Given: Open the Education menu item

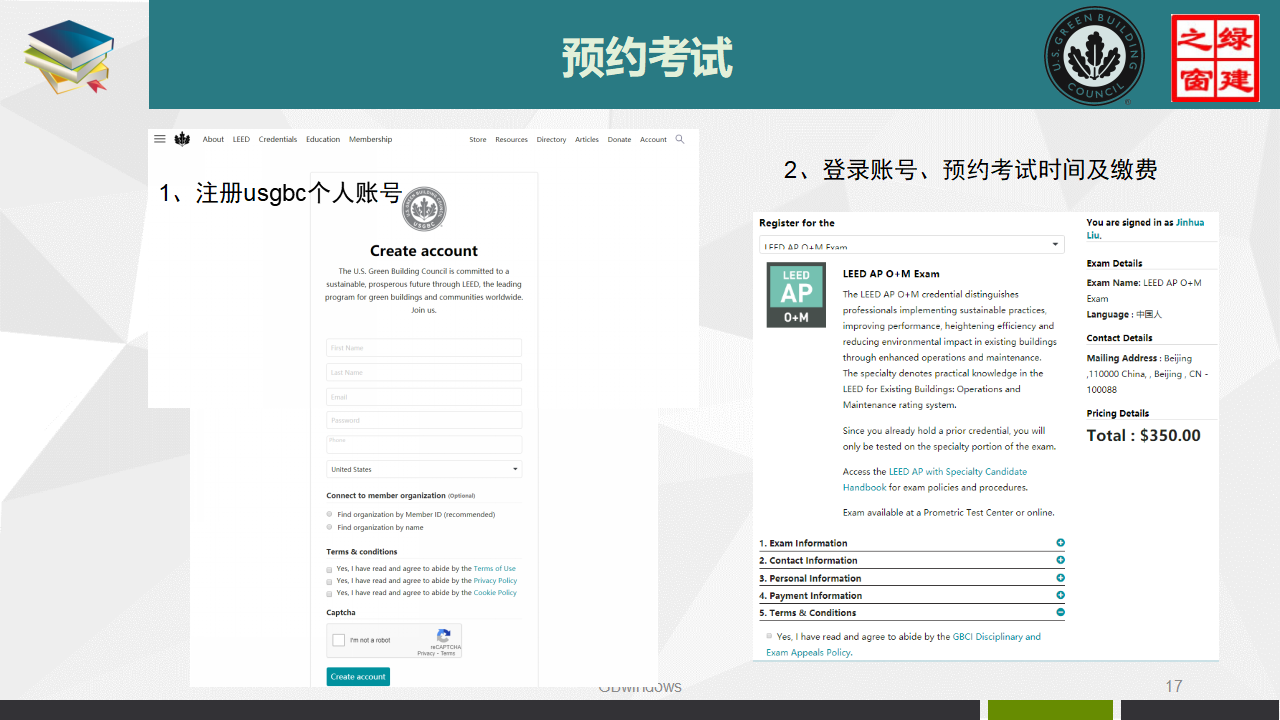Looking at the screenshot, I should pyautogui.click(x=323, y=139).
